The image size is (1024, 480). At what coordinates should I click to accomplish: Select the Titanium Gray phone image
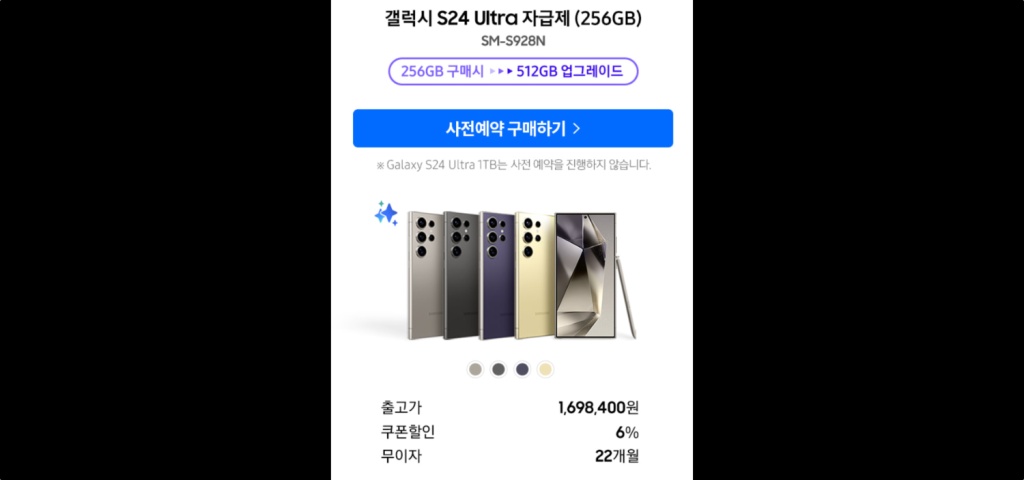[424, 275]
